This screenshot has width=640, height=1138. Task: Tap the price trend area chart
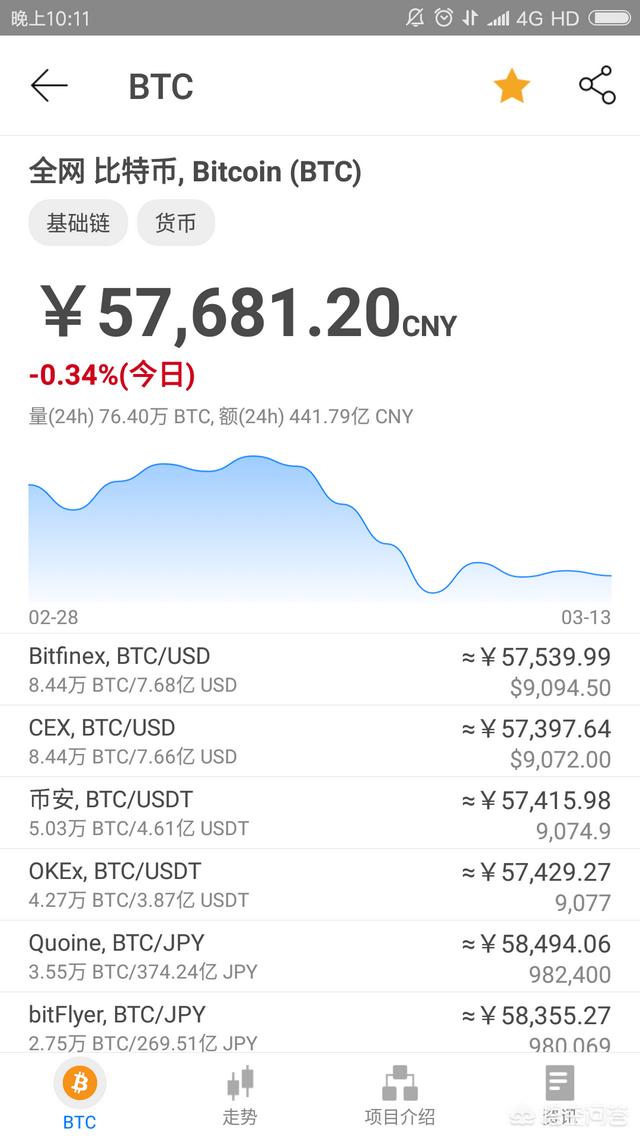[x=320, y=528]
